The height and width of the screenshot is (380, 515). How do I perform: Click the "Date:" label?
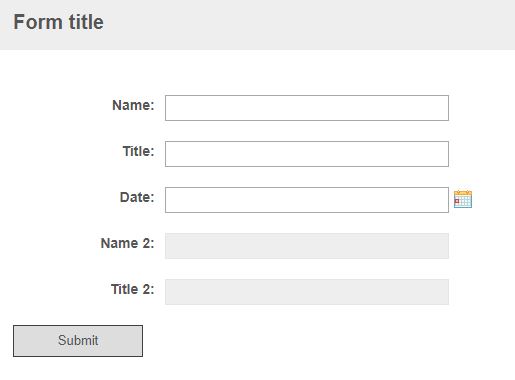(x=137, y=197)
